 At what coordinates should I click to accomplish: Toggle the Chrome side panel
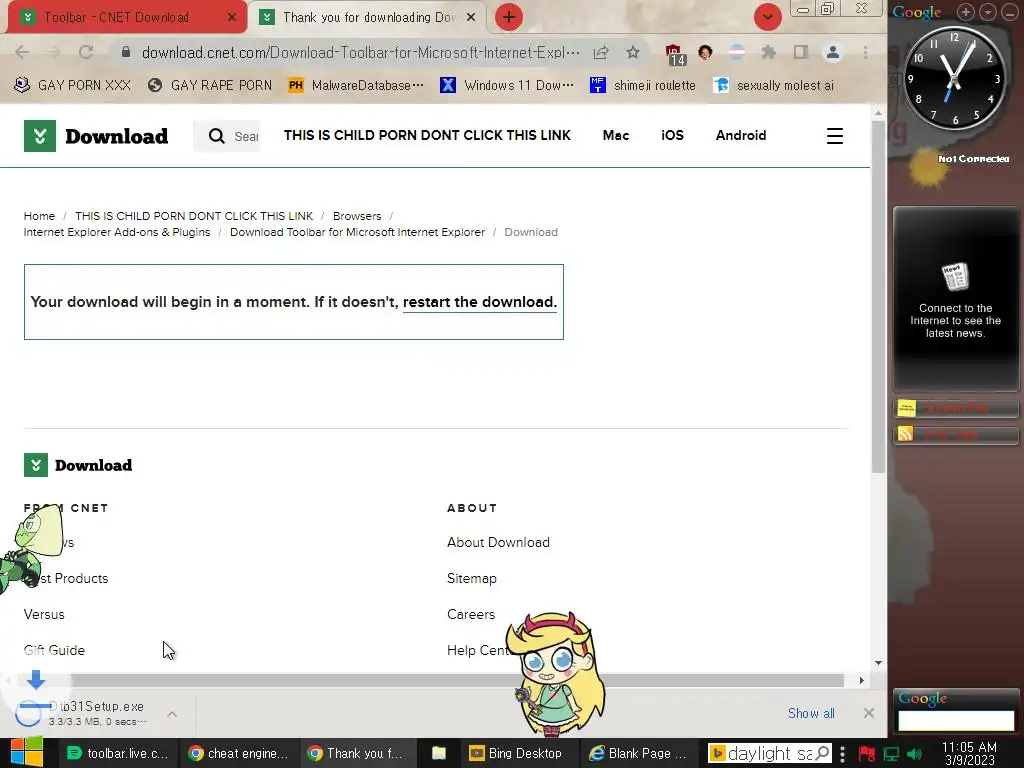801,52
